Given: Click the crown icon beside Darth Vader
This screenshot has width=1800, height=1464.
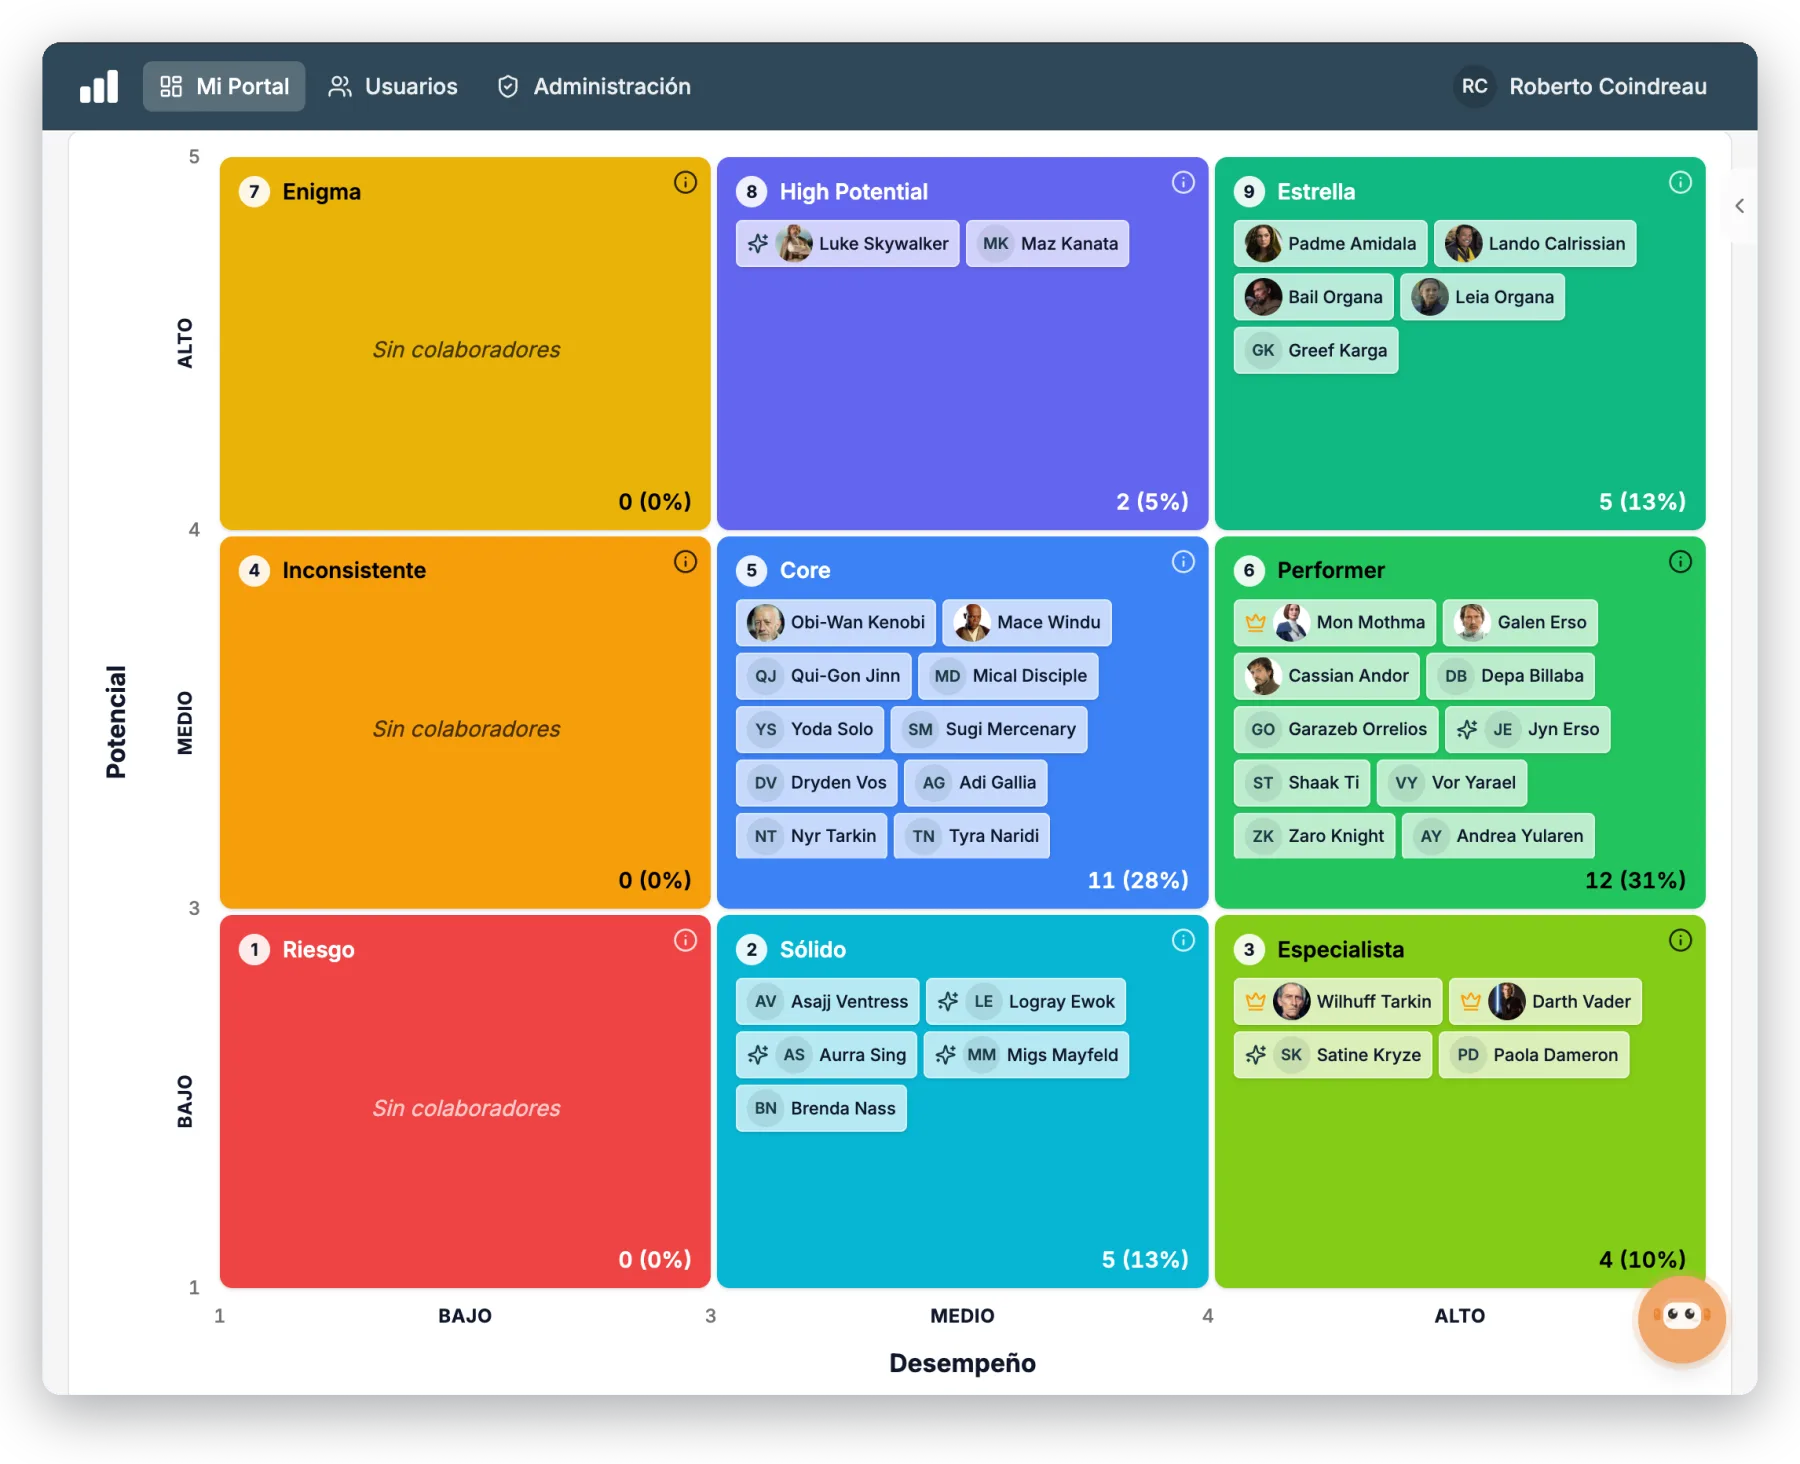Looking at the screenshot, I should (x=1471, y=1001).
